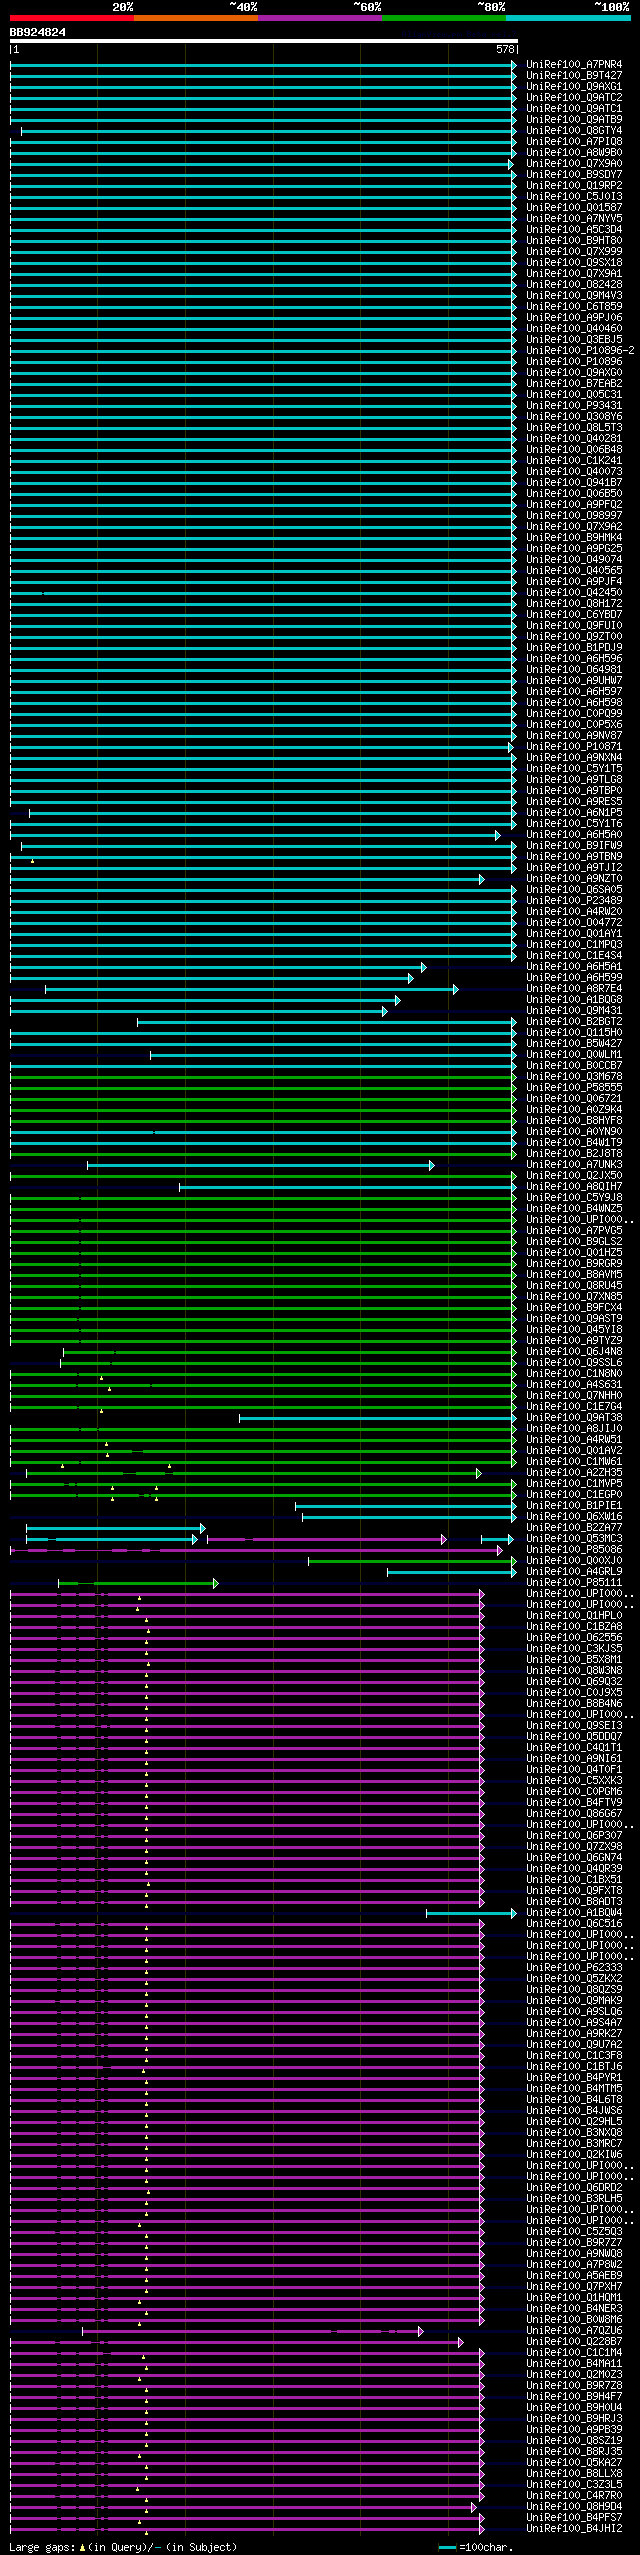Screen dimensions: 640x2555
Task: Click the query end position 578
Action: [x=505, y=49]
